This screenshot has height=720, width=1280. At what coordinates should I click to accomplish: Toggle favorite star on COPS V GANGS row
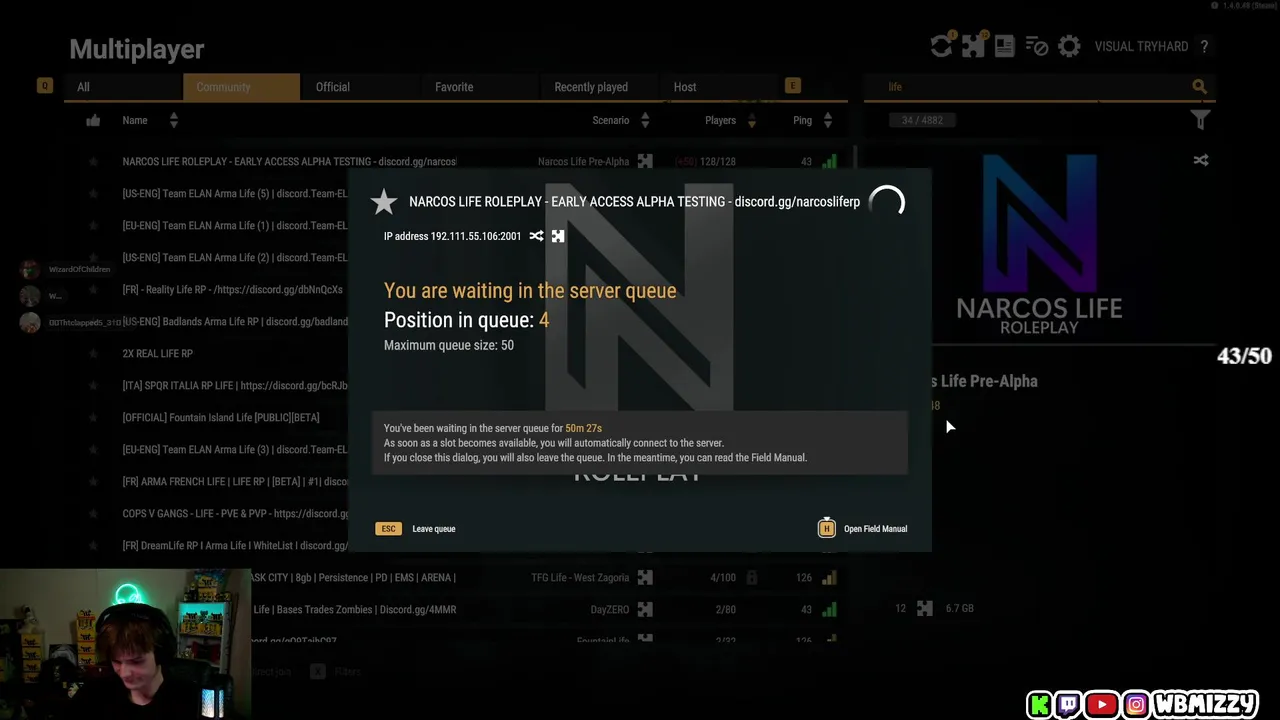93,513
